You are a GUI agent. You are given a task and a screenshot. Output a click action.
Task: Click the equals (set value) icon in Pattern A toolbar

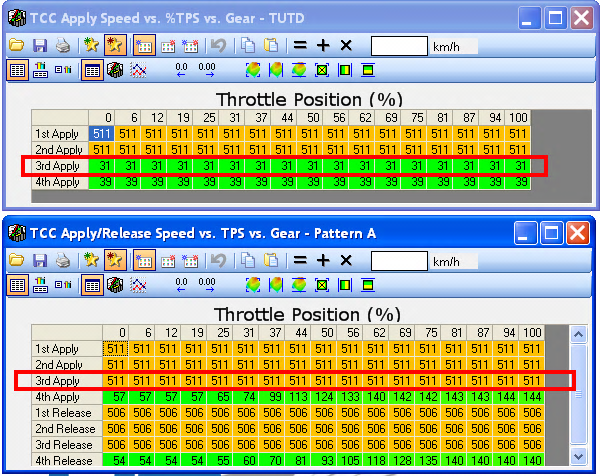tap(299, 260)
